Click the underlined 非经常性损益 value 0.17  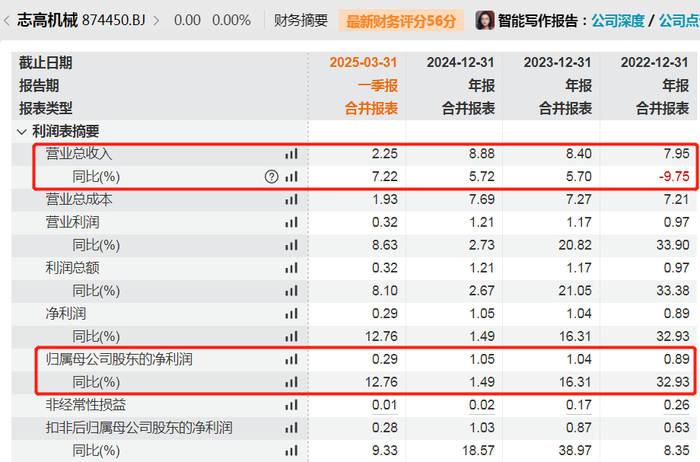click(x=579, y=405)
